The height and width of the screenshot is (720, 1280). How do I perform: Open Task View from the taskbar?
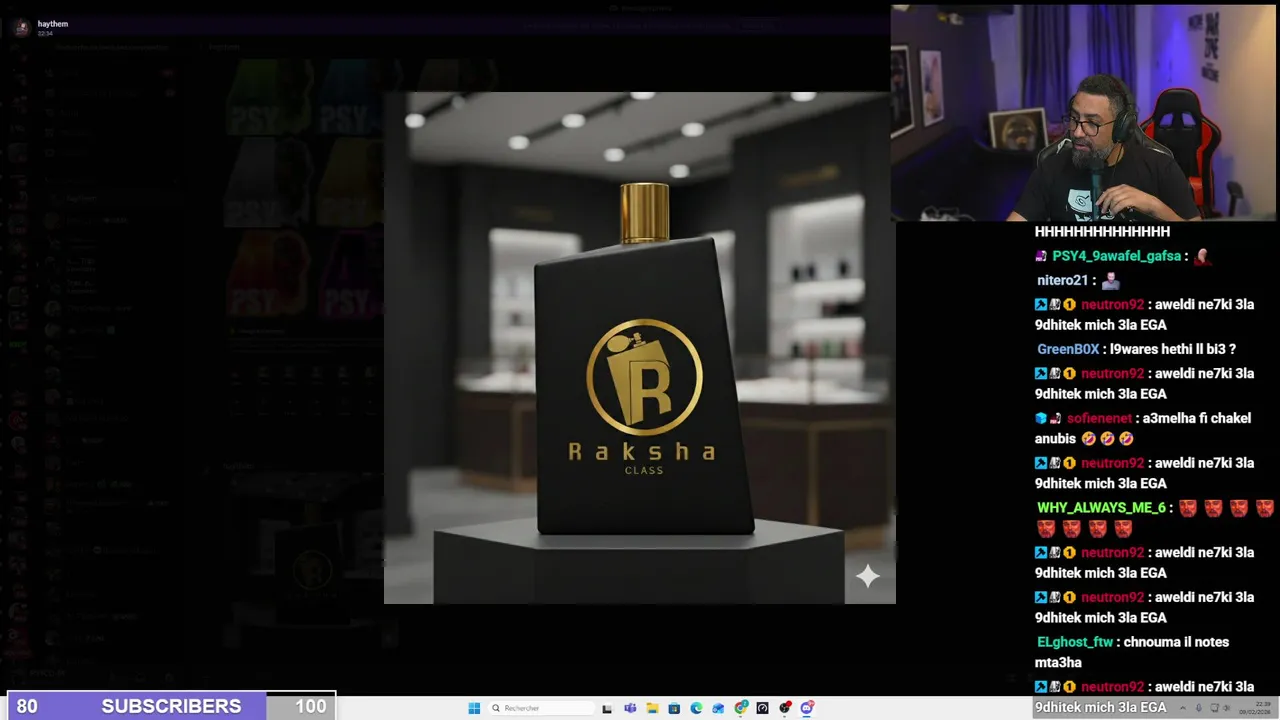click(607, 708)
